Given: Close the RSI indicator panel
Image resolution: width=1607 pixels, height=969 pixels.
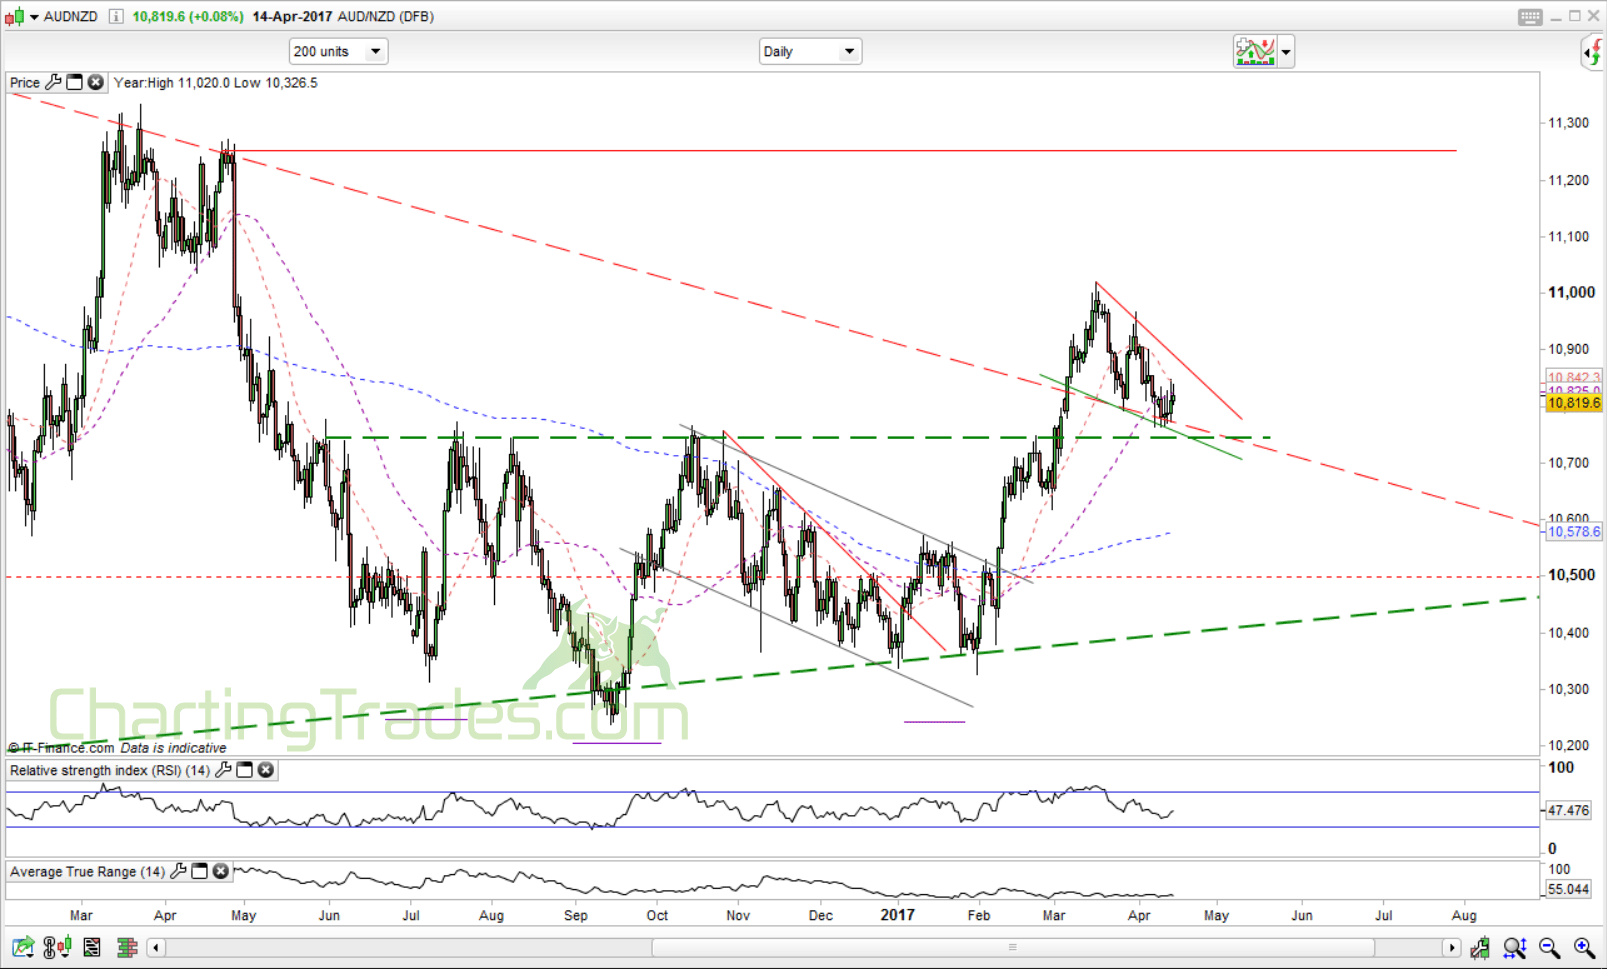Looking at the screenshot, I should coord(265,770).
